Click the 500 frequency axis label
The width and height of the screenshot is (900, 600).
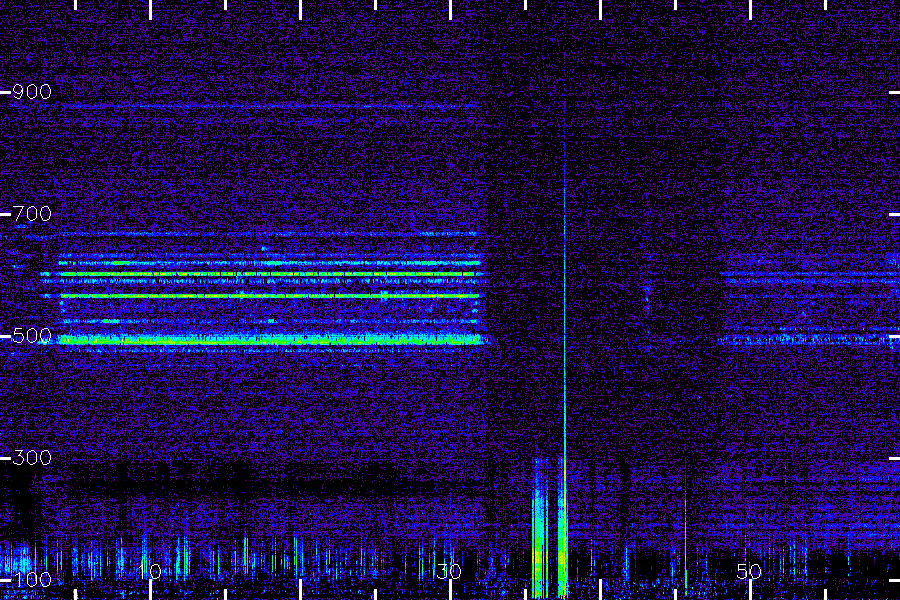32,336
